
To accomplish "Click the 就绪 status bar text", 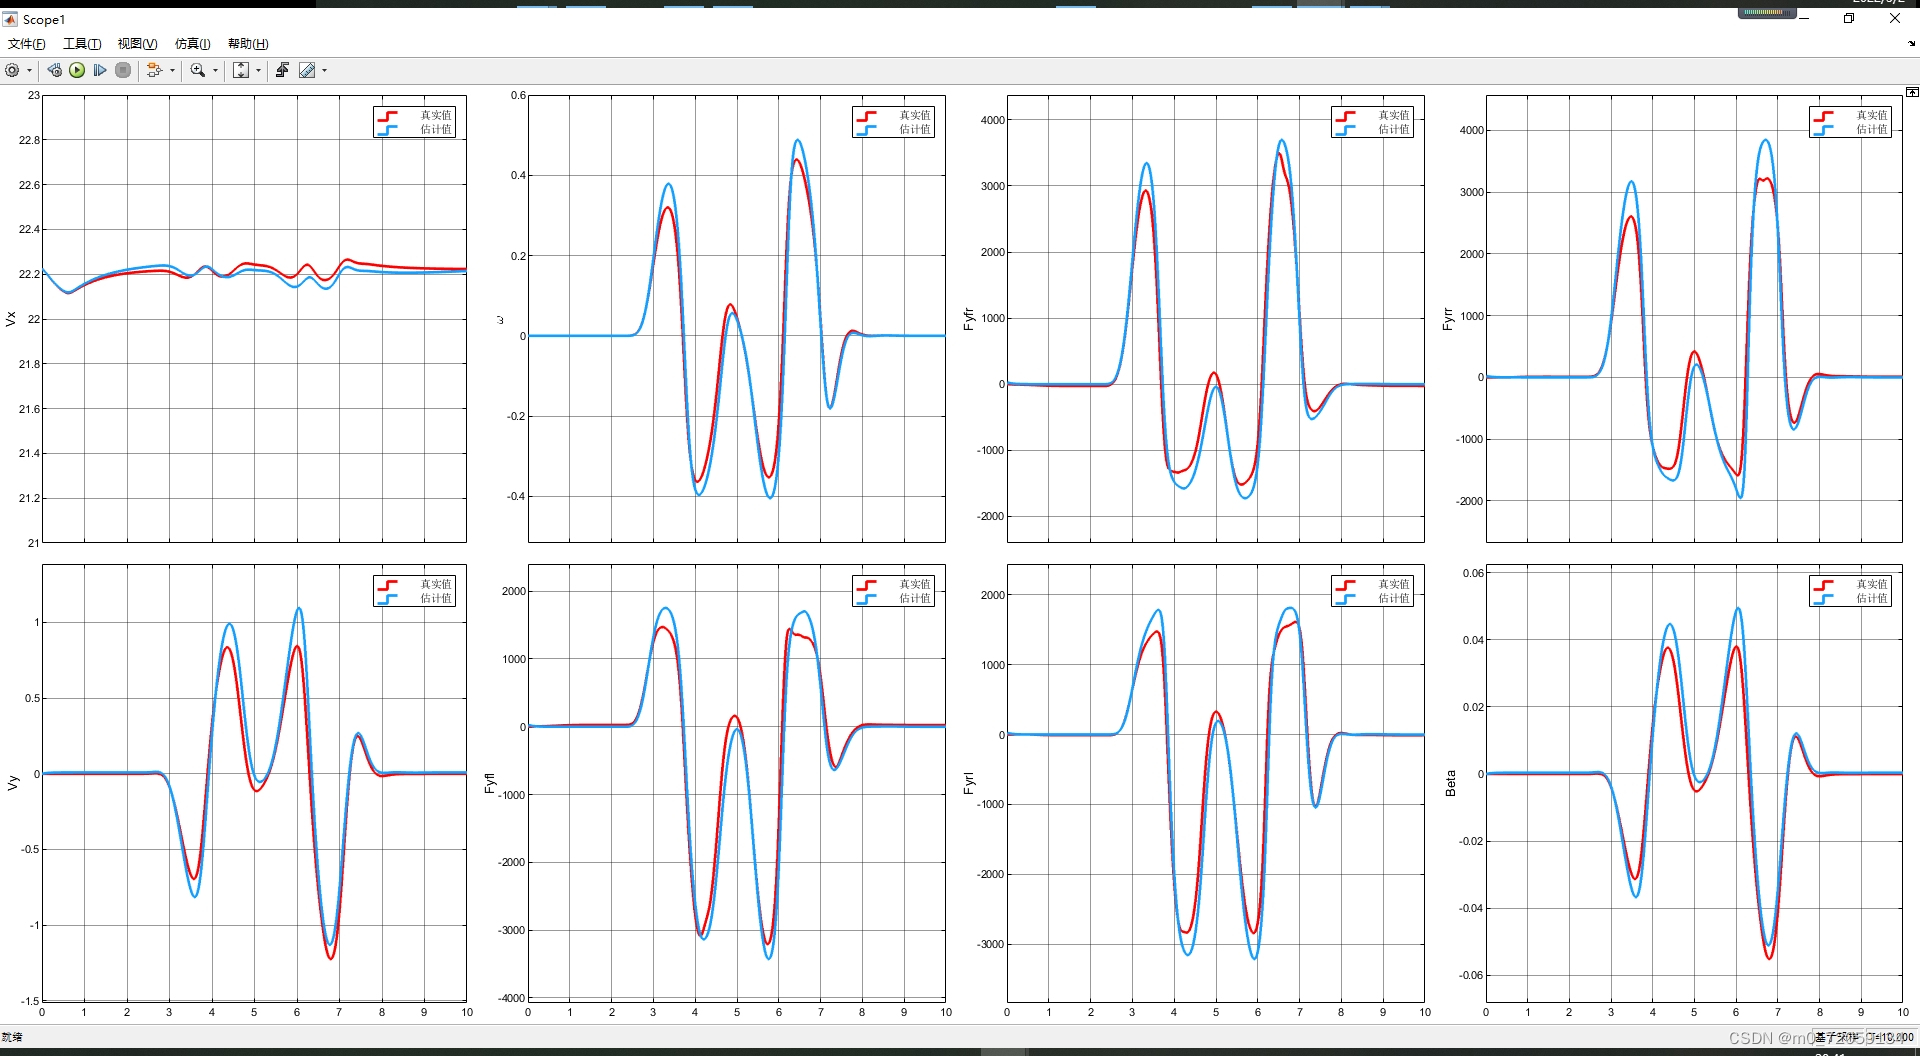I will click(x=12, y=1037).
